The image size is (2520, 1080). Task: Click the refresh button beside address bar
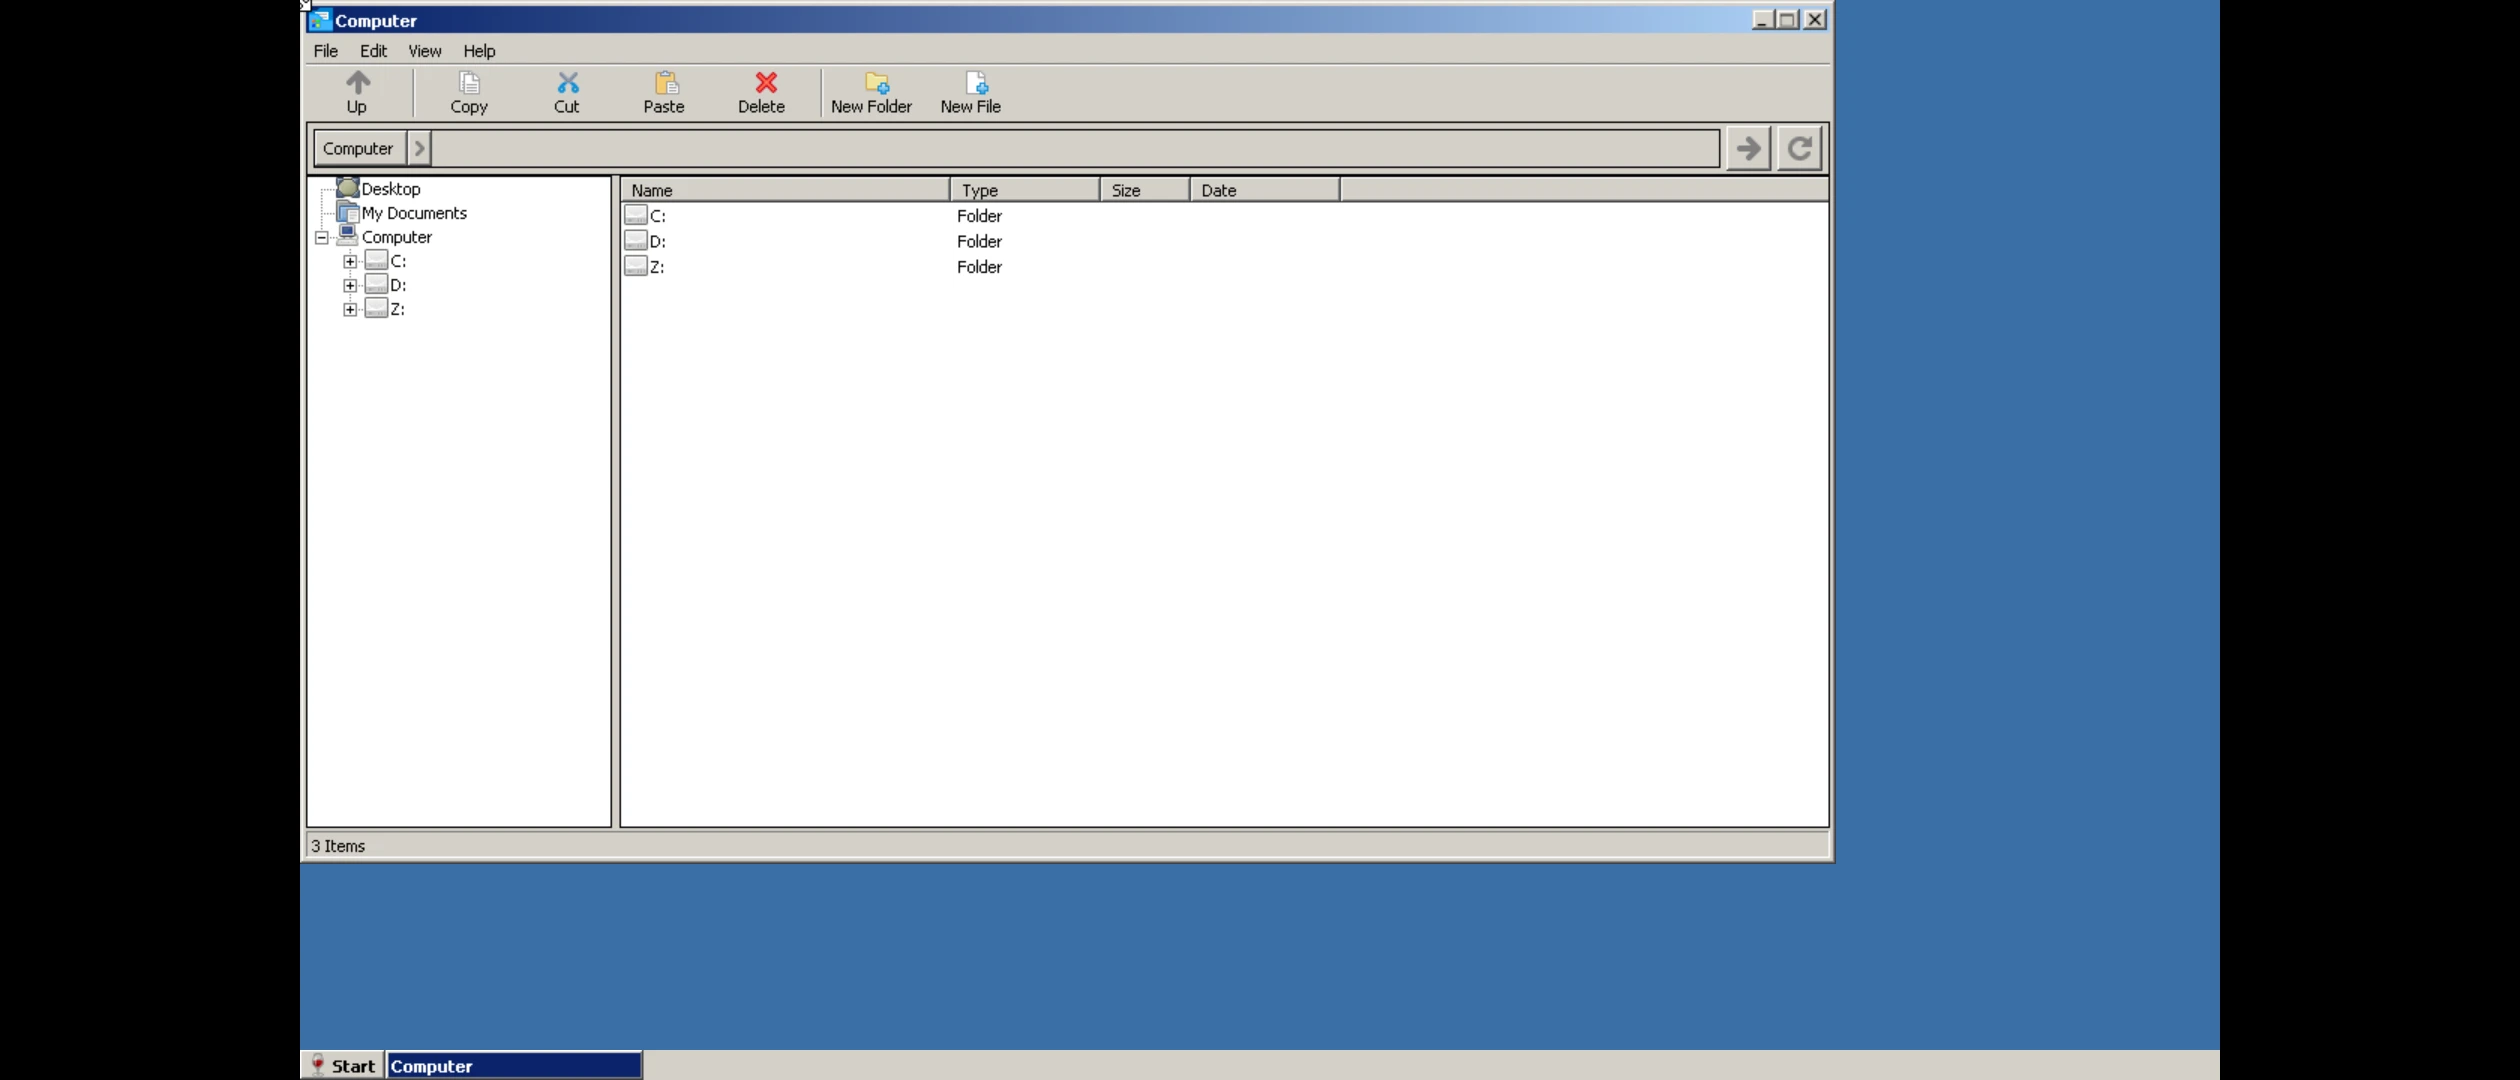tap(1799, 148)
